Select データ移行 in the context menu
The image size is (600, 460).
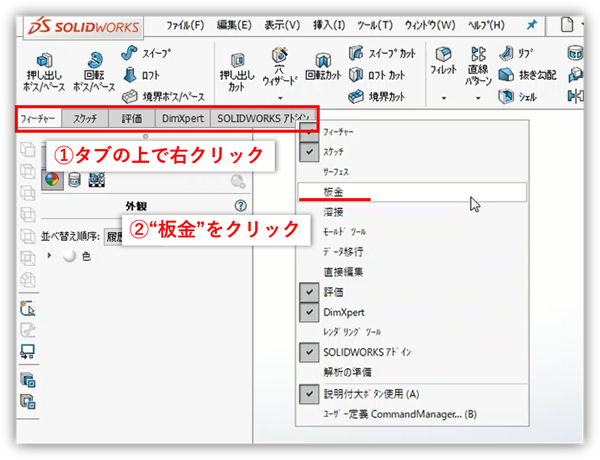[412, 252]
